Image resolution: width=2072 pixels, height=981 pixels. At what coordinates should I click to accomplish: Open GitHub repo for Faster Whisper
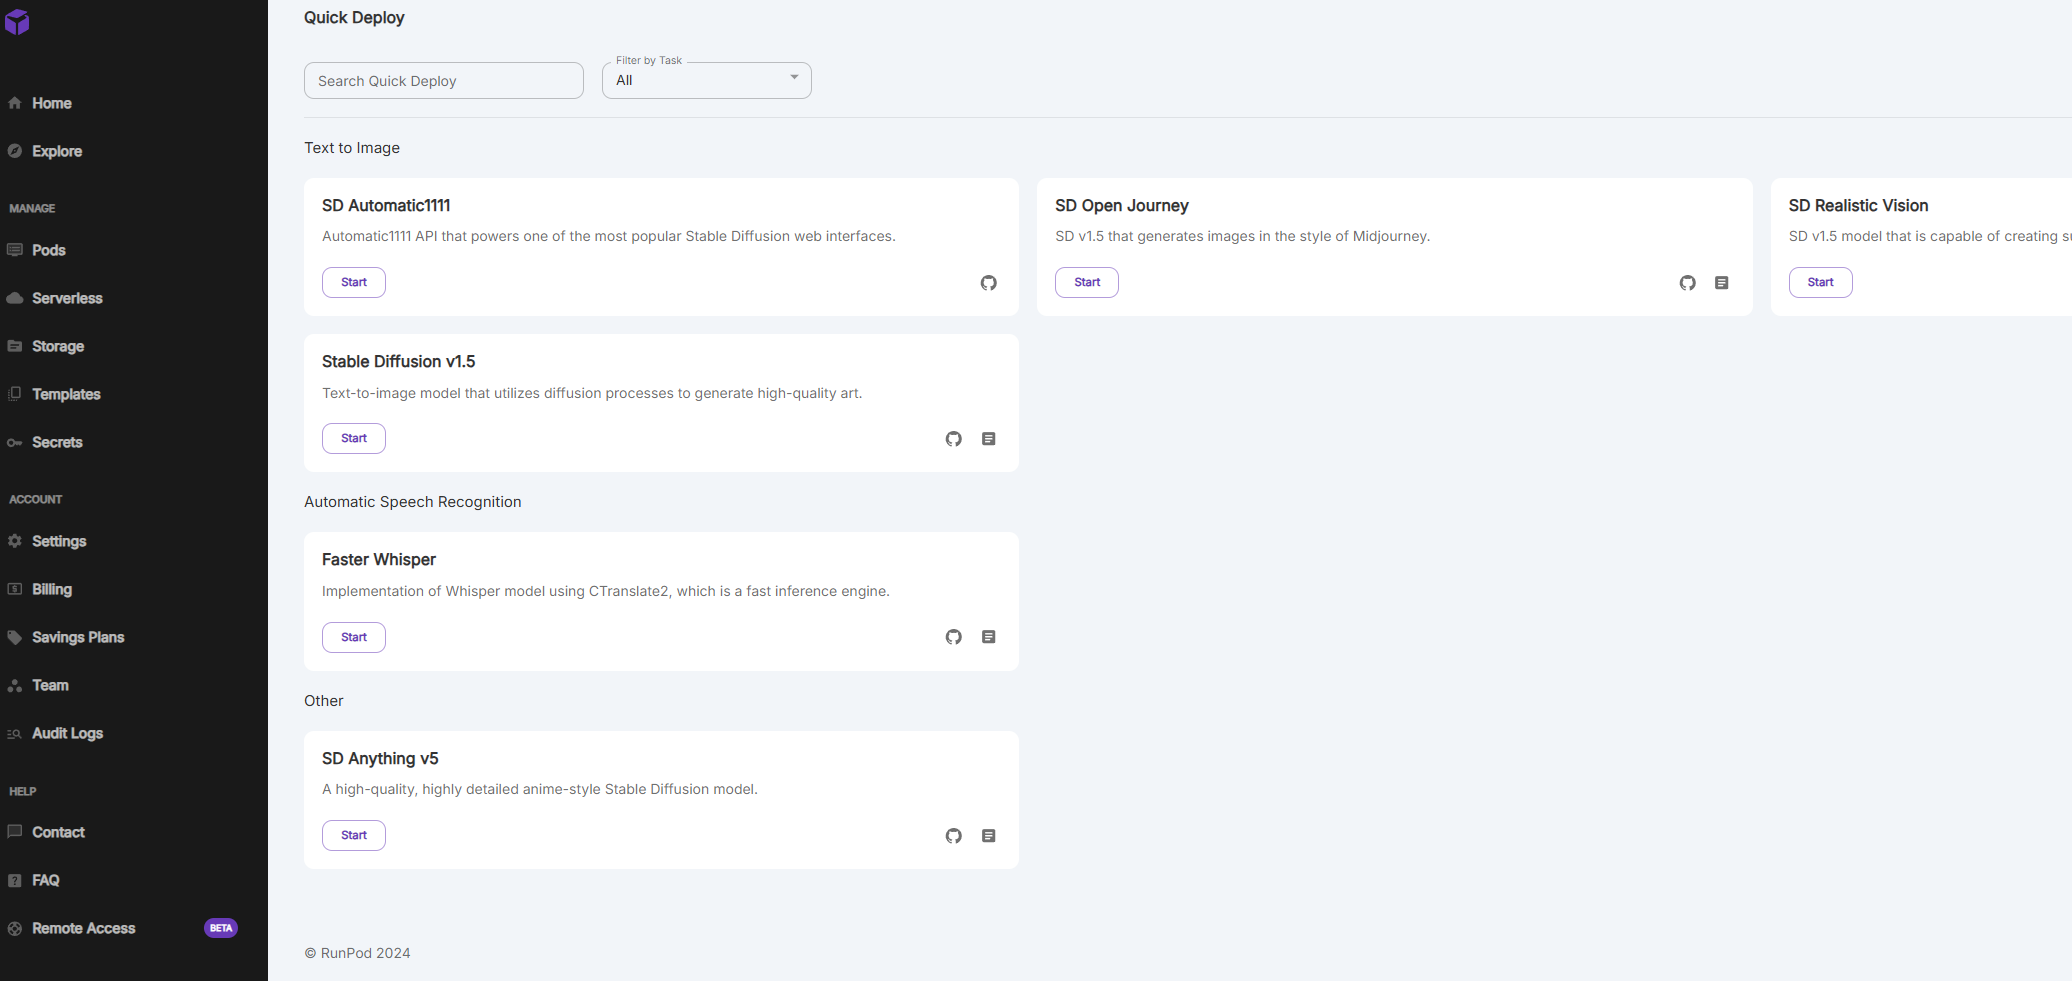coord(953,637)
